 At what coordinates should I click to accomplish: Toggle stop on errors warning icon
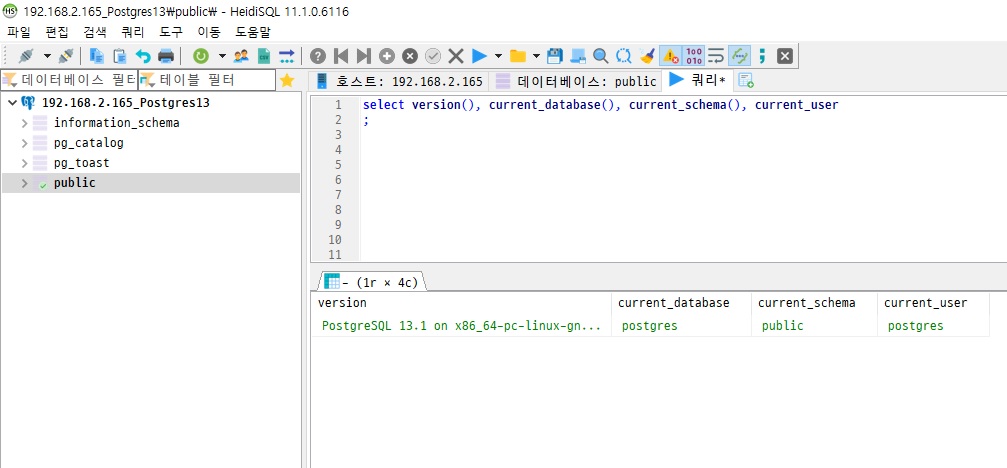670,56
